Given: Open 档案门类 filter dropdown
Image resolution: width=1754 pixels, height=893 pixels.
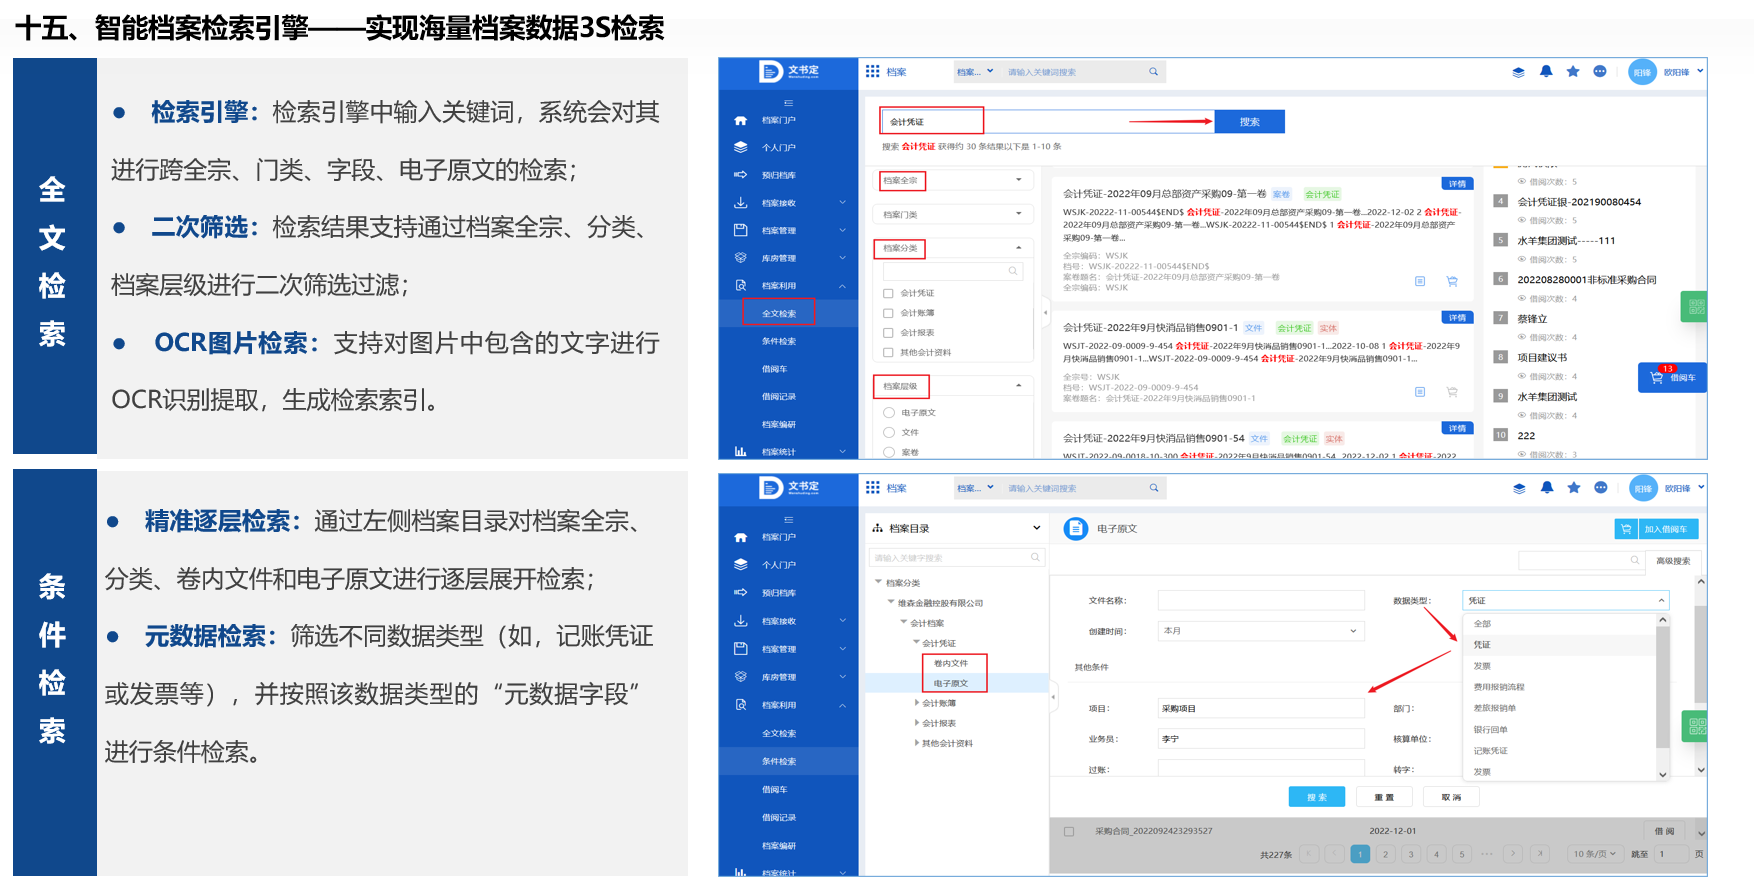Looking at the screenshot, I should 953,214.
